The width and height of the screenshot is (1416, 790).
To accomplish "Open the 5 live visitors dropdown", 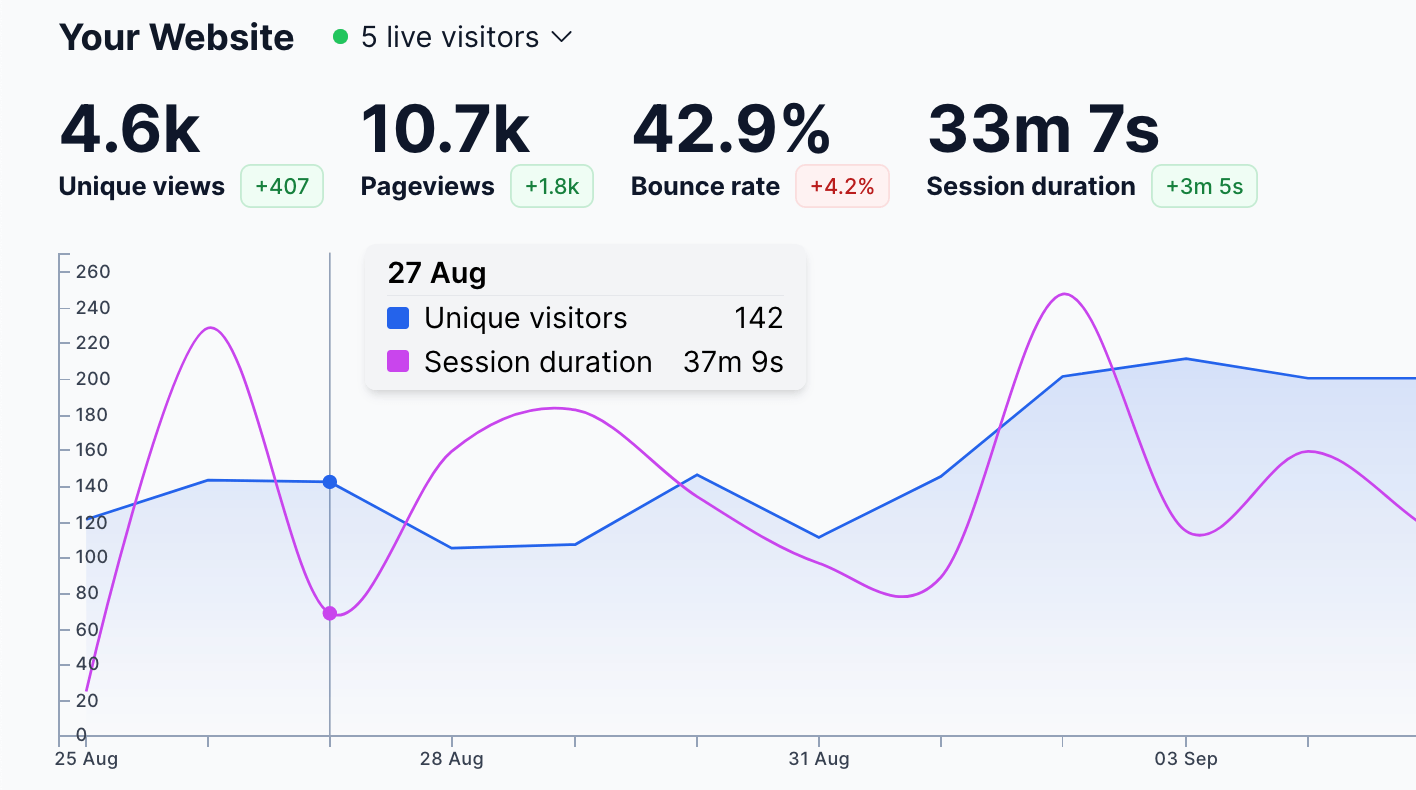I will point(452,37).
